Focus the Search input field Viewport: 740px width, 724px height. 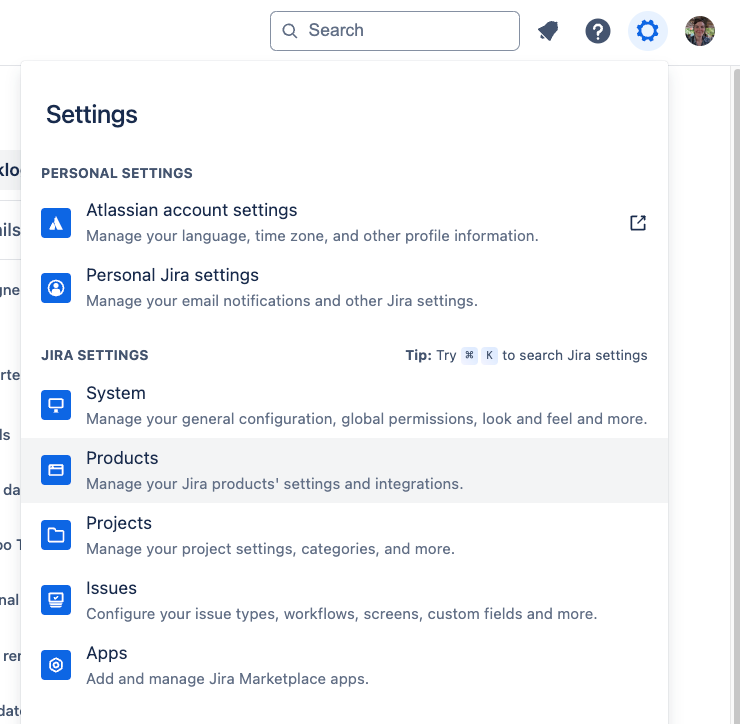pyautogui.click(x=395, y=31)
